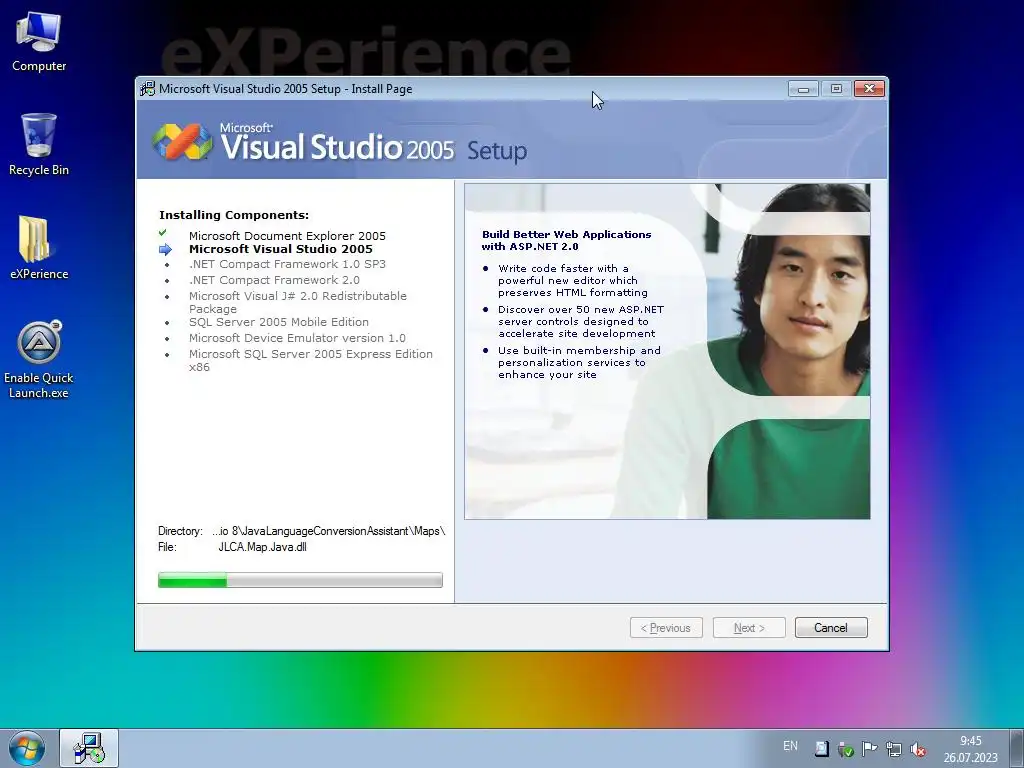The height and width of the screenshot is (768, 1024).
Task: Click the Directory path text
Action: 328,531
